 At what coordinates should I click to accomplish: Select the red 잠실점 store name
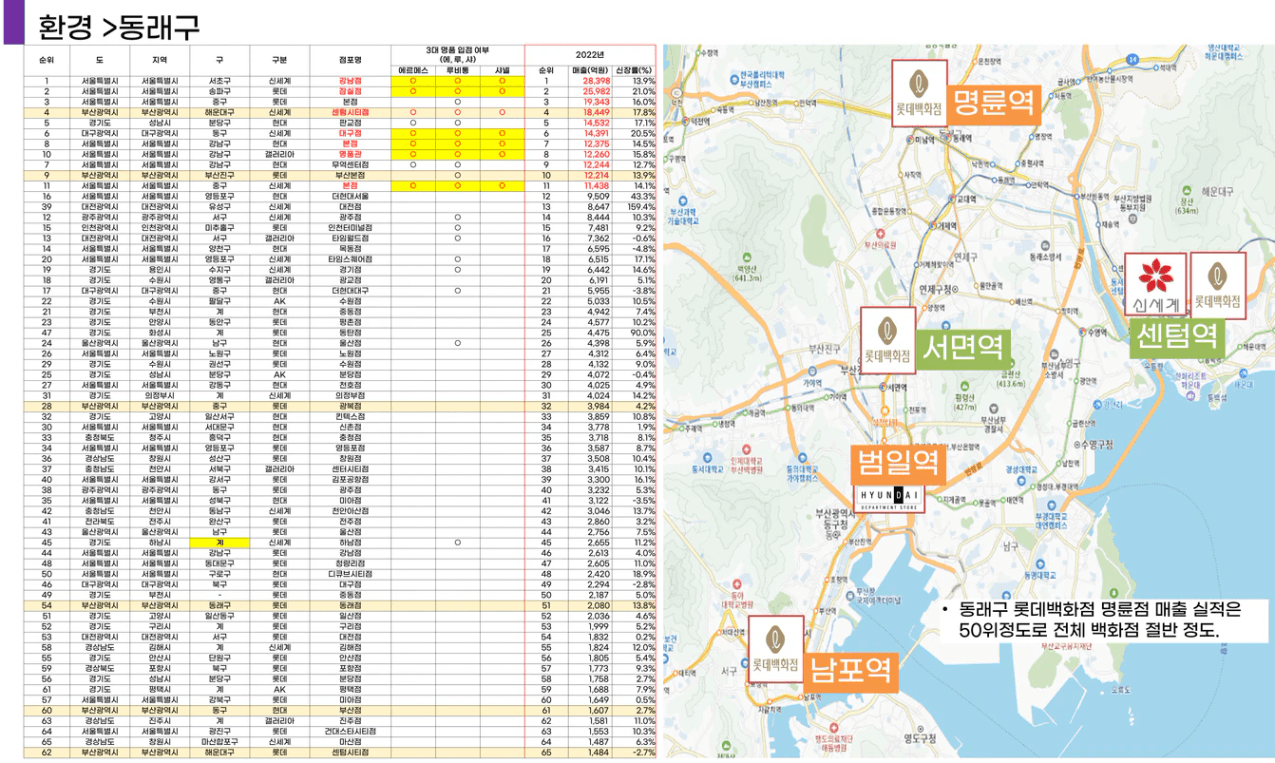click(350, 91)
